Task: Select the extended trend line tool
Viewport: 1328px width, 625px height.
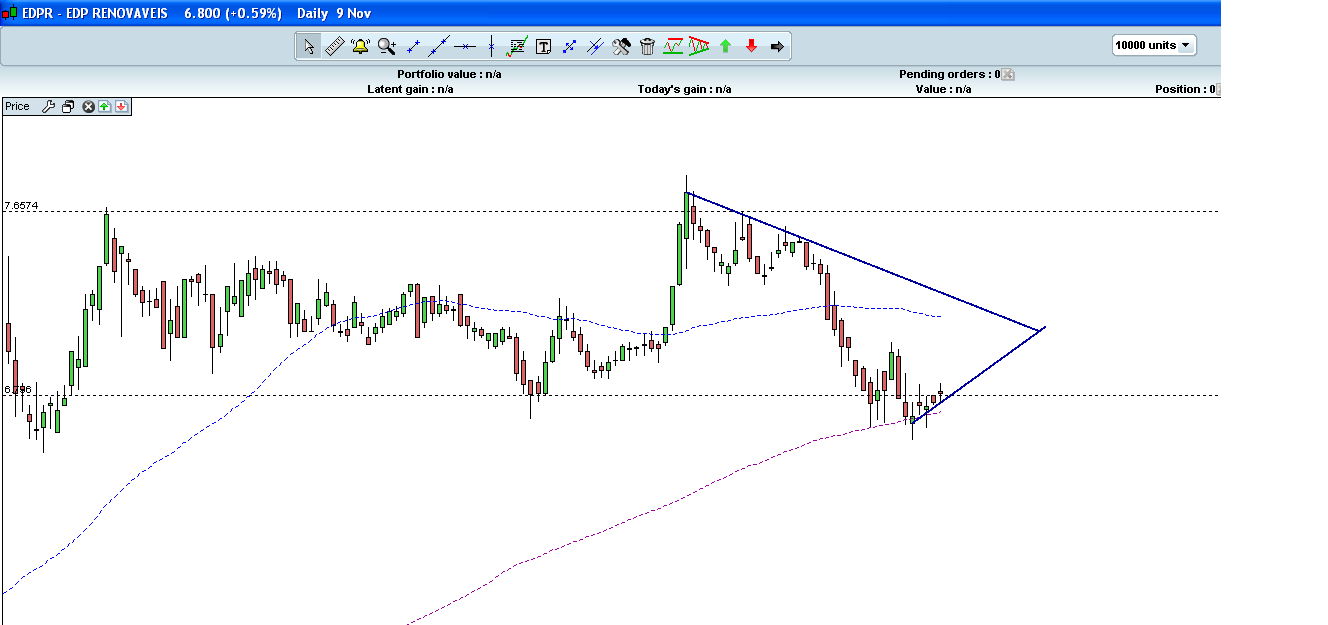Action: 439,46
